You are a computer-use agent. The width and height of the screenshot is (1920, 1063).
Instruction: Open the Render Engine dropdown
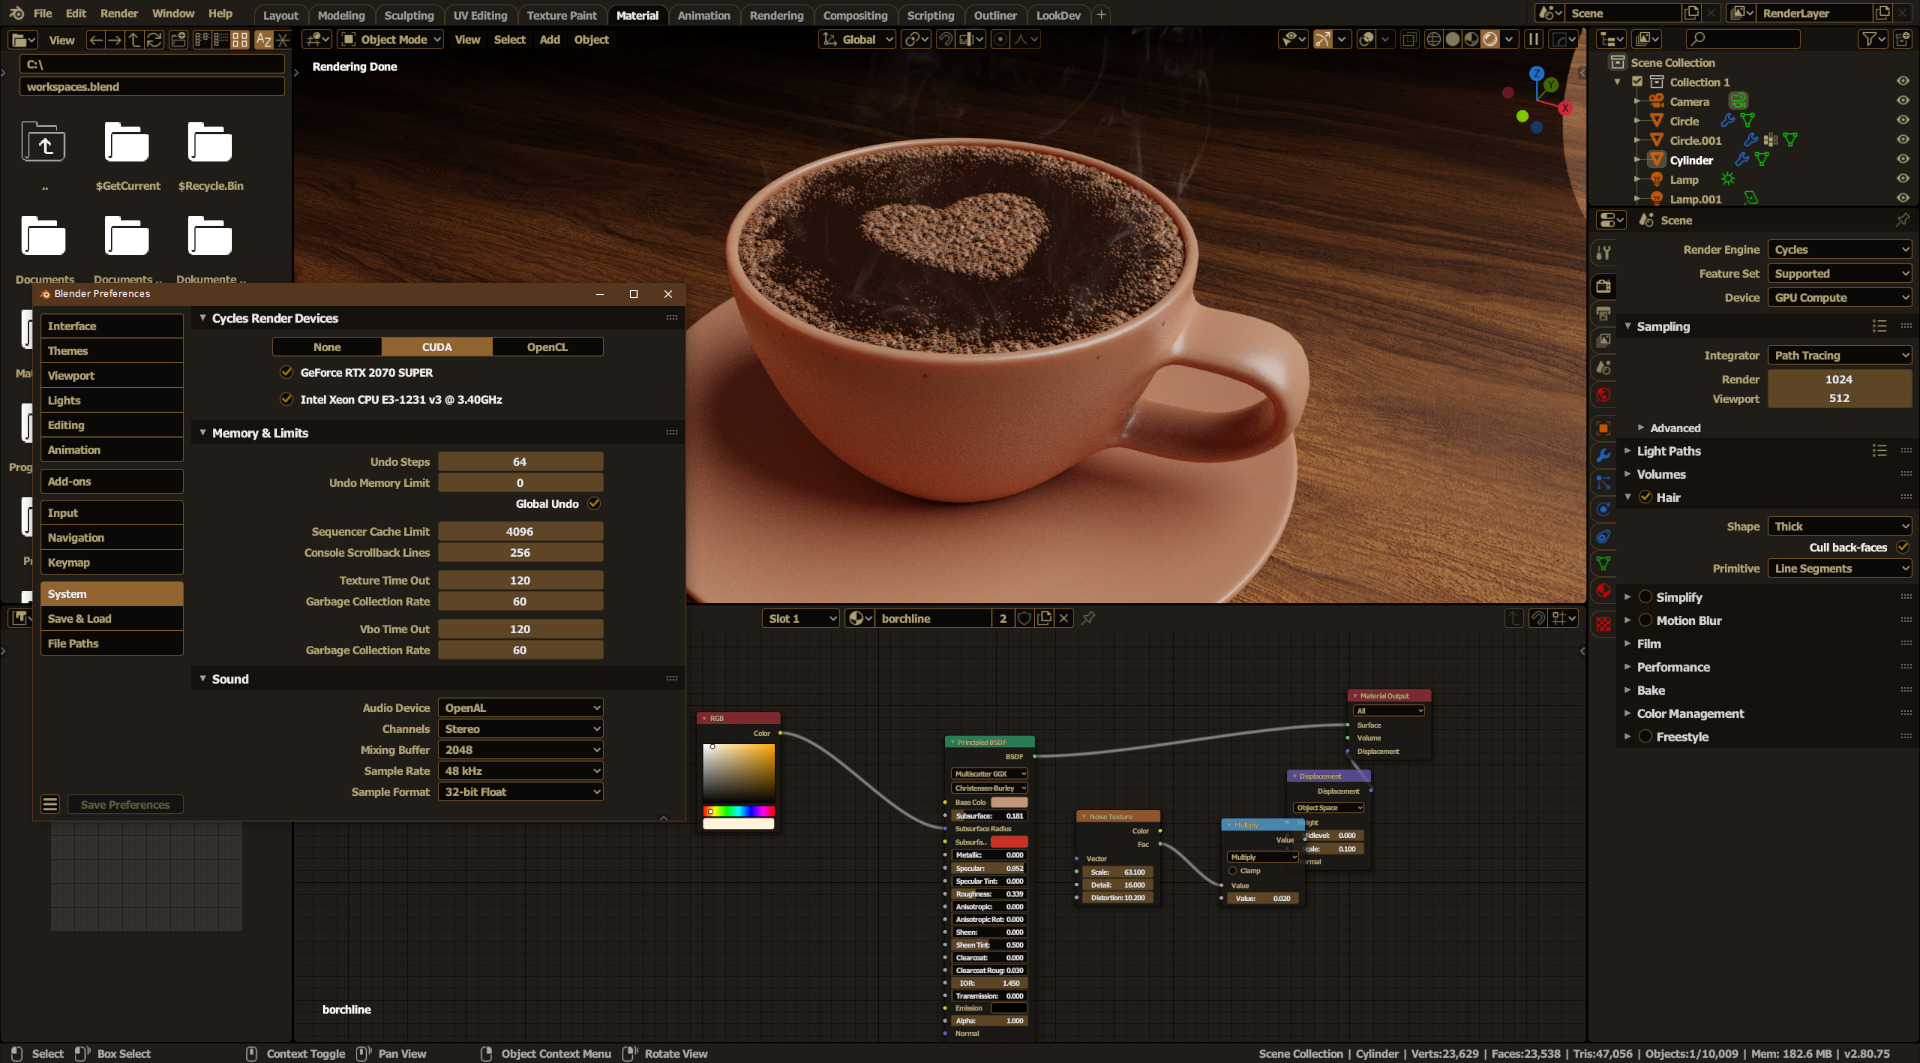click(x=1838, y=249)
